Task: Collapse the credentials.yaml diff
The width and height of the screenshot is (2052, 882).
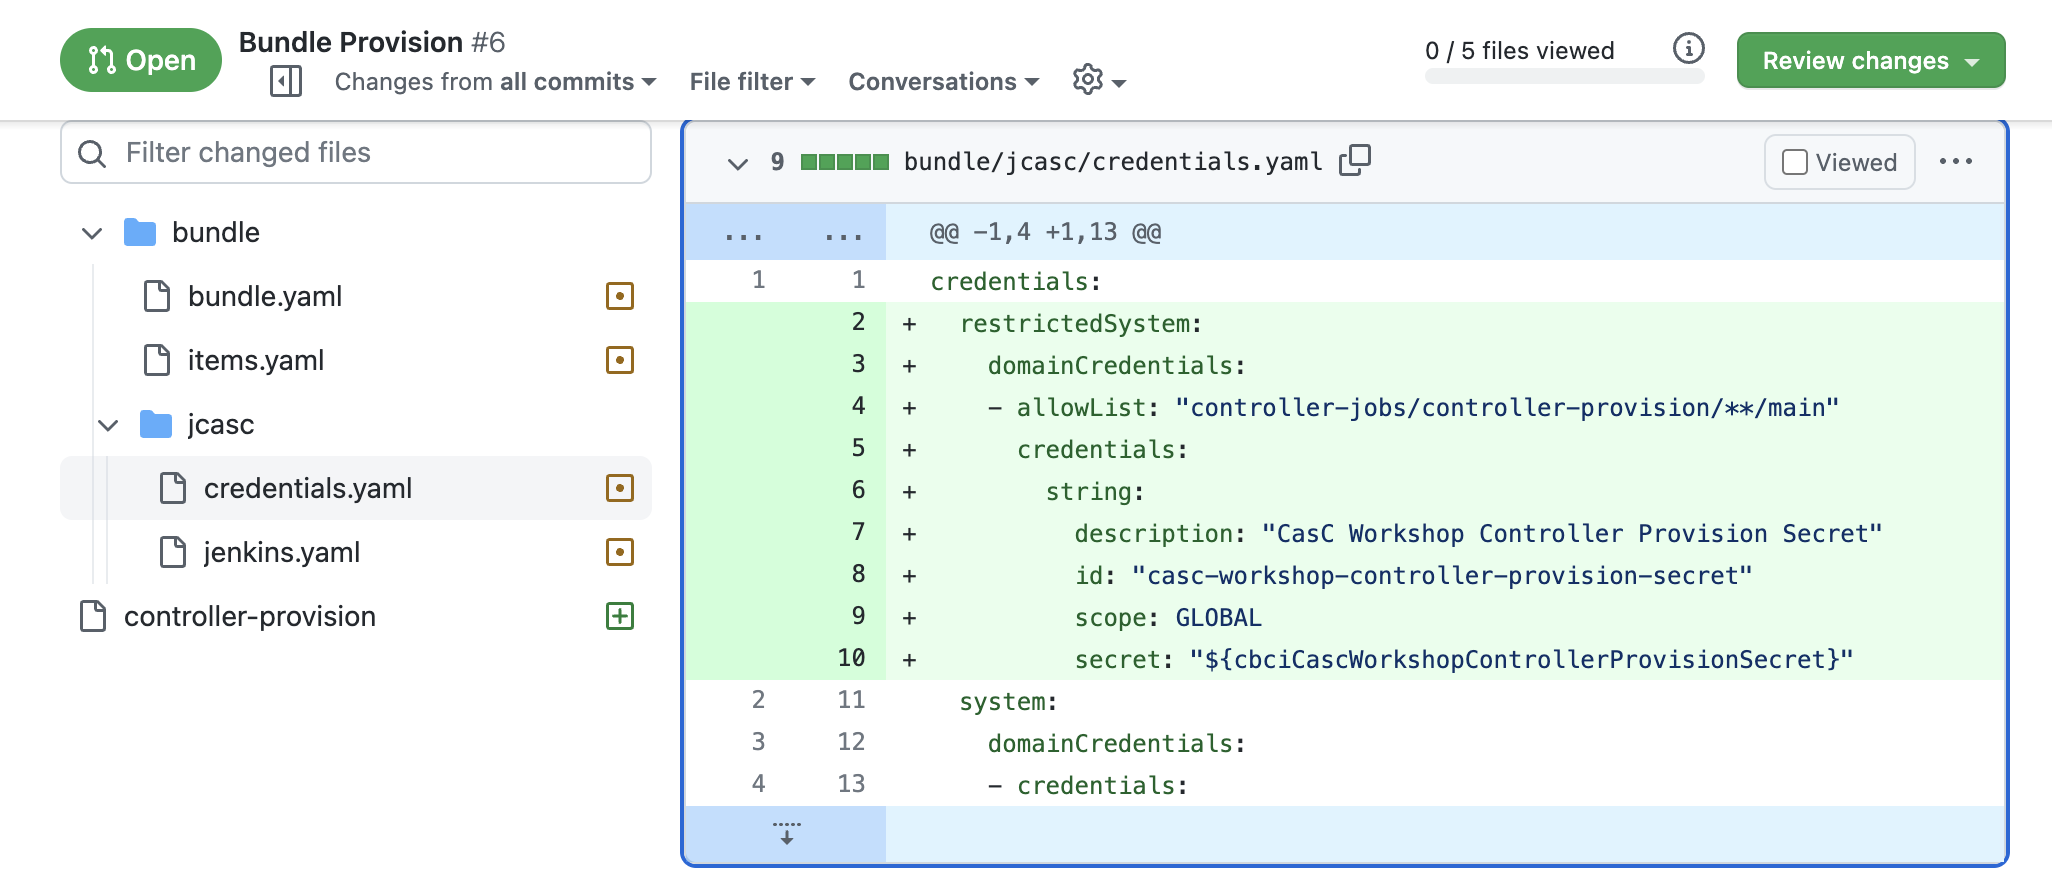Action: (x=737, y=163)
